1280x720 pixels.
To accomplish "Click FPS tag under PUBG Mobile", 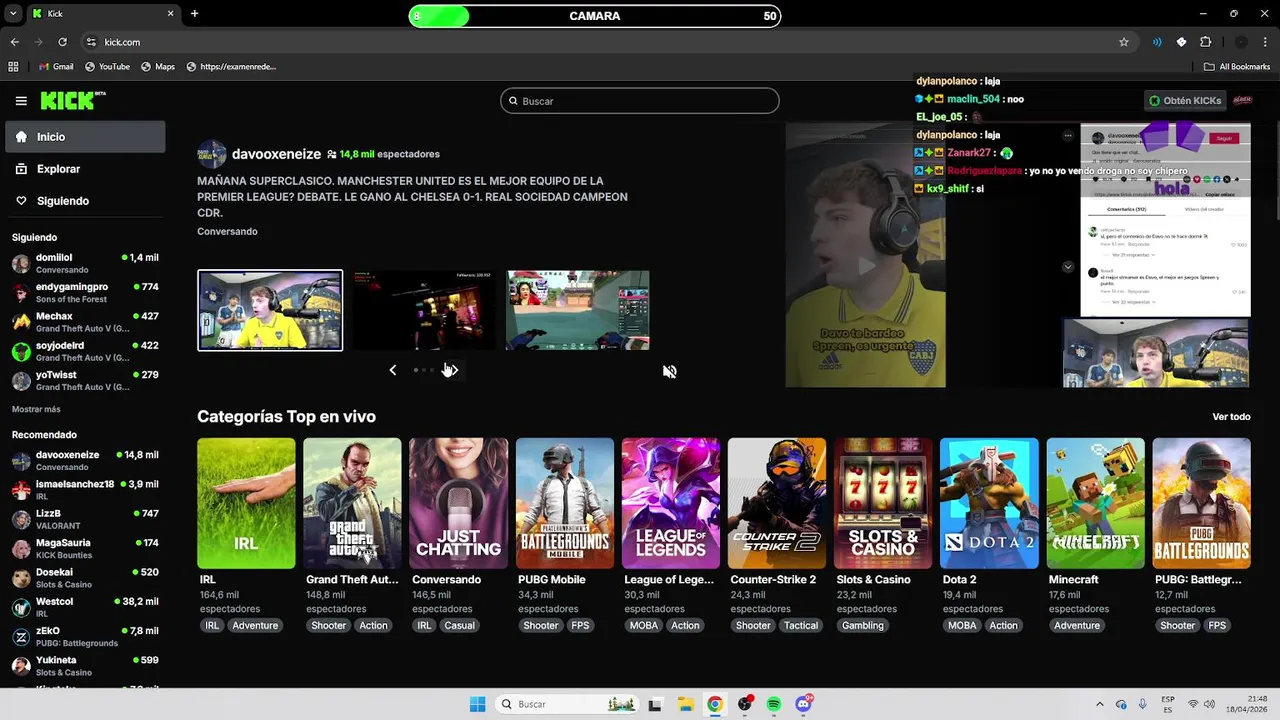I will (580, 626).
